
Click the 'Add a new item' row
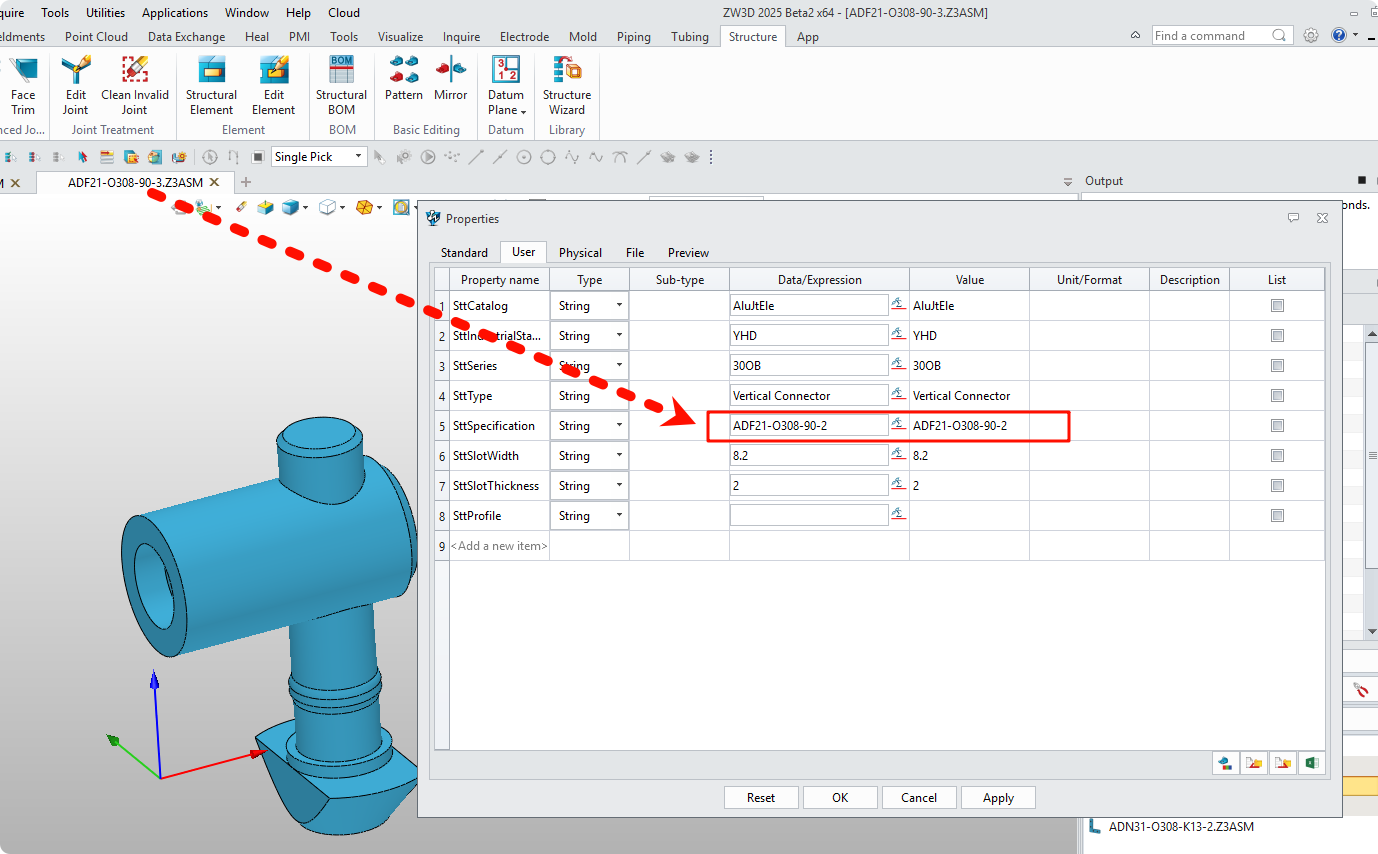point(499,546)
